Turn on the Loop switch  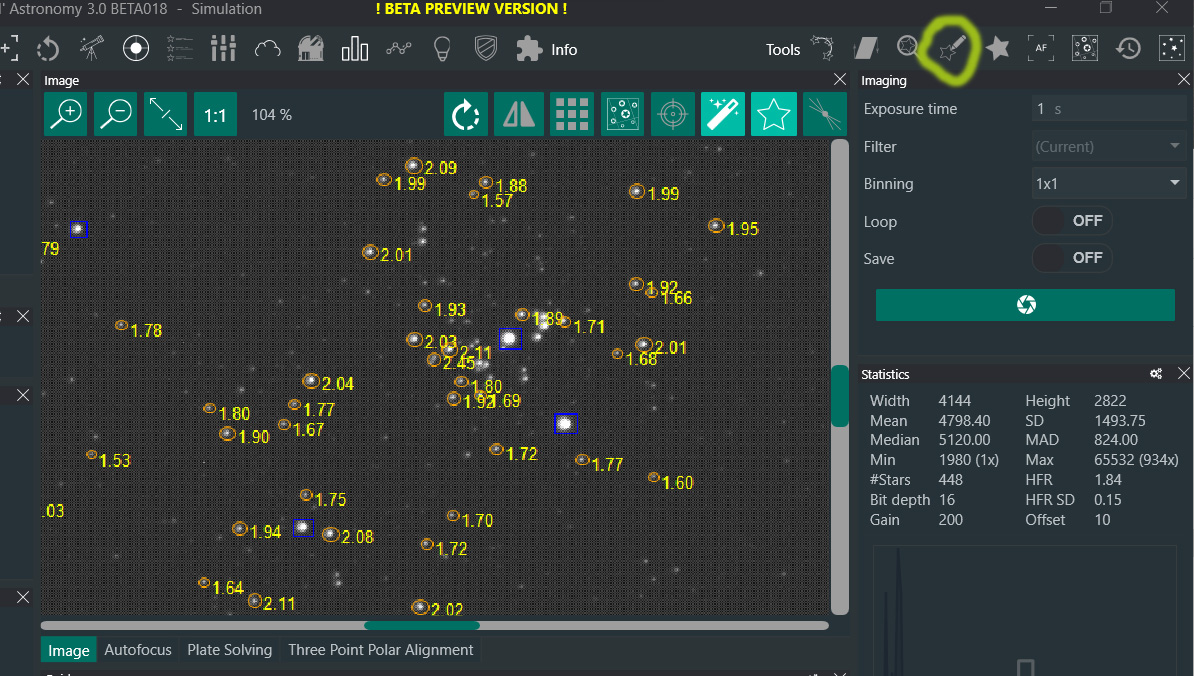coord(1072,221)
